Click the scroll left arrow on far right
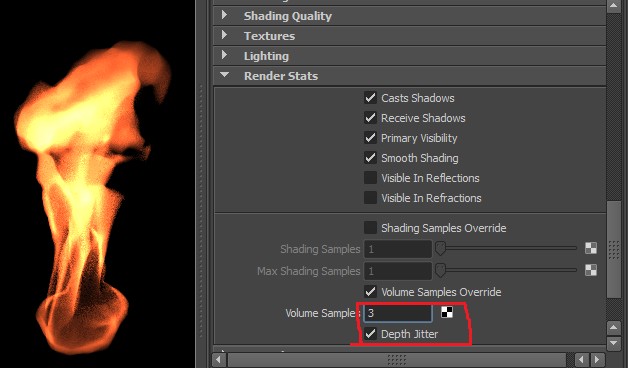This screenshot has width=628, height=368. pos(582,359)
